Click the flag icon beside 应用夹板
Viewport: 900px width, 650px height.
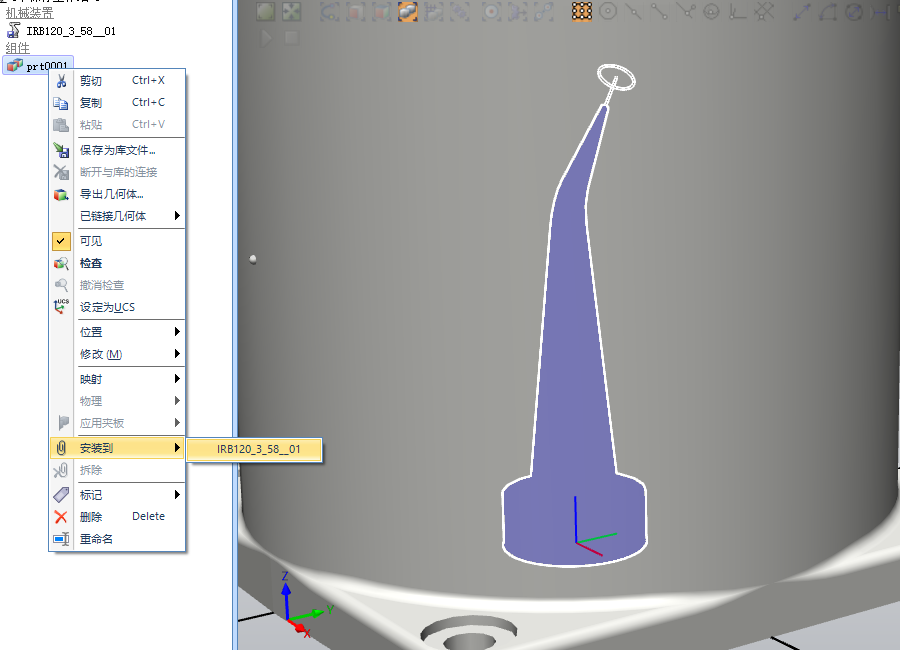[x=63, y=423]
